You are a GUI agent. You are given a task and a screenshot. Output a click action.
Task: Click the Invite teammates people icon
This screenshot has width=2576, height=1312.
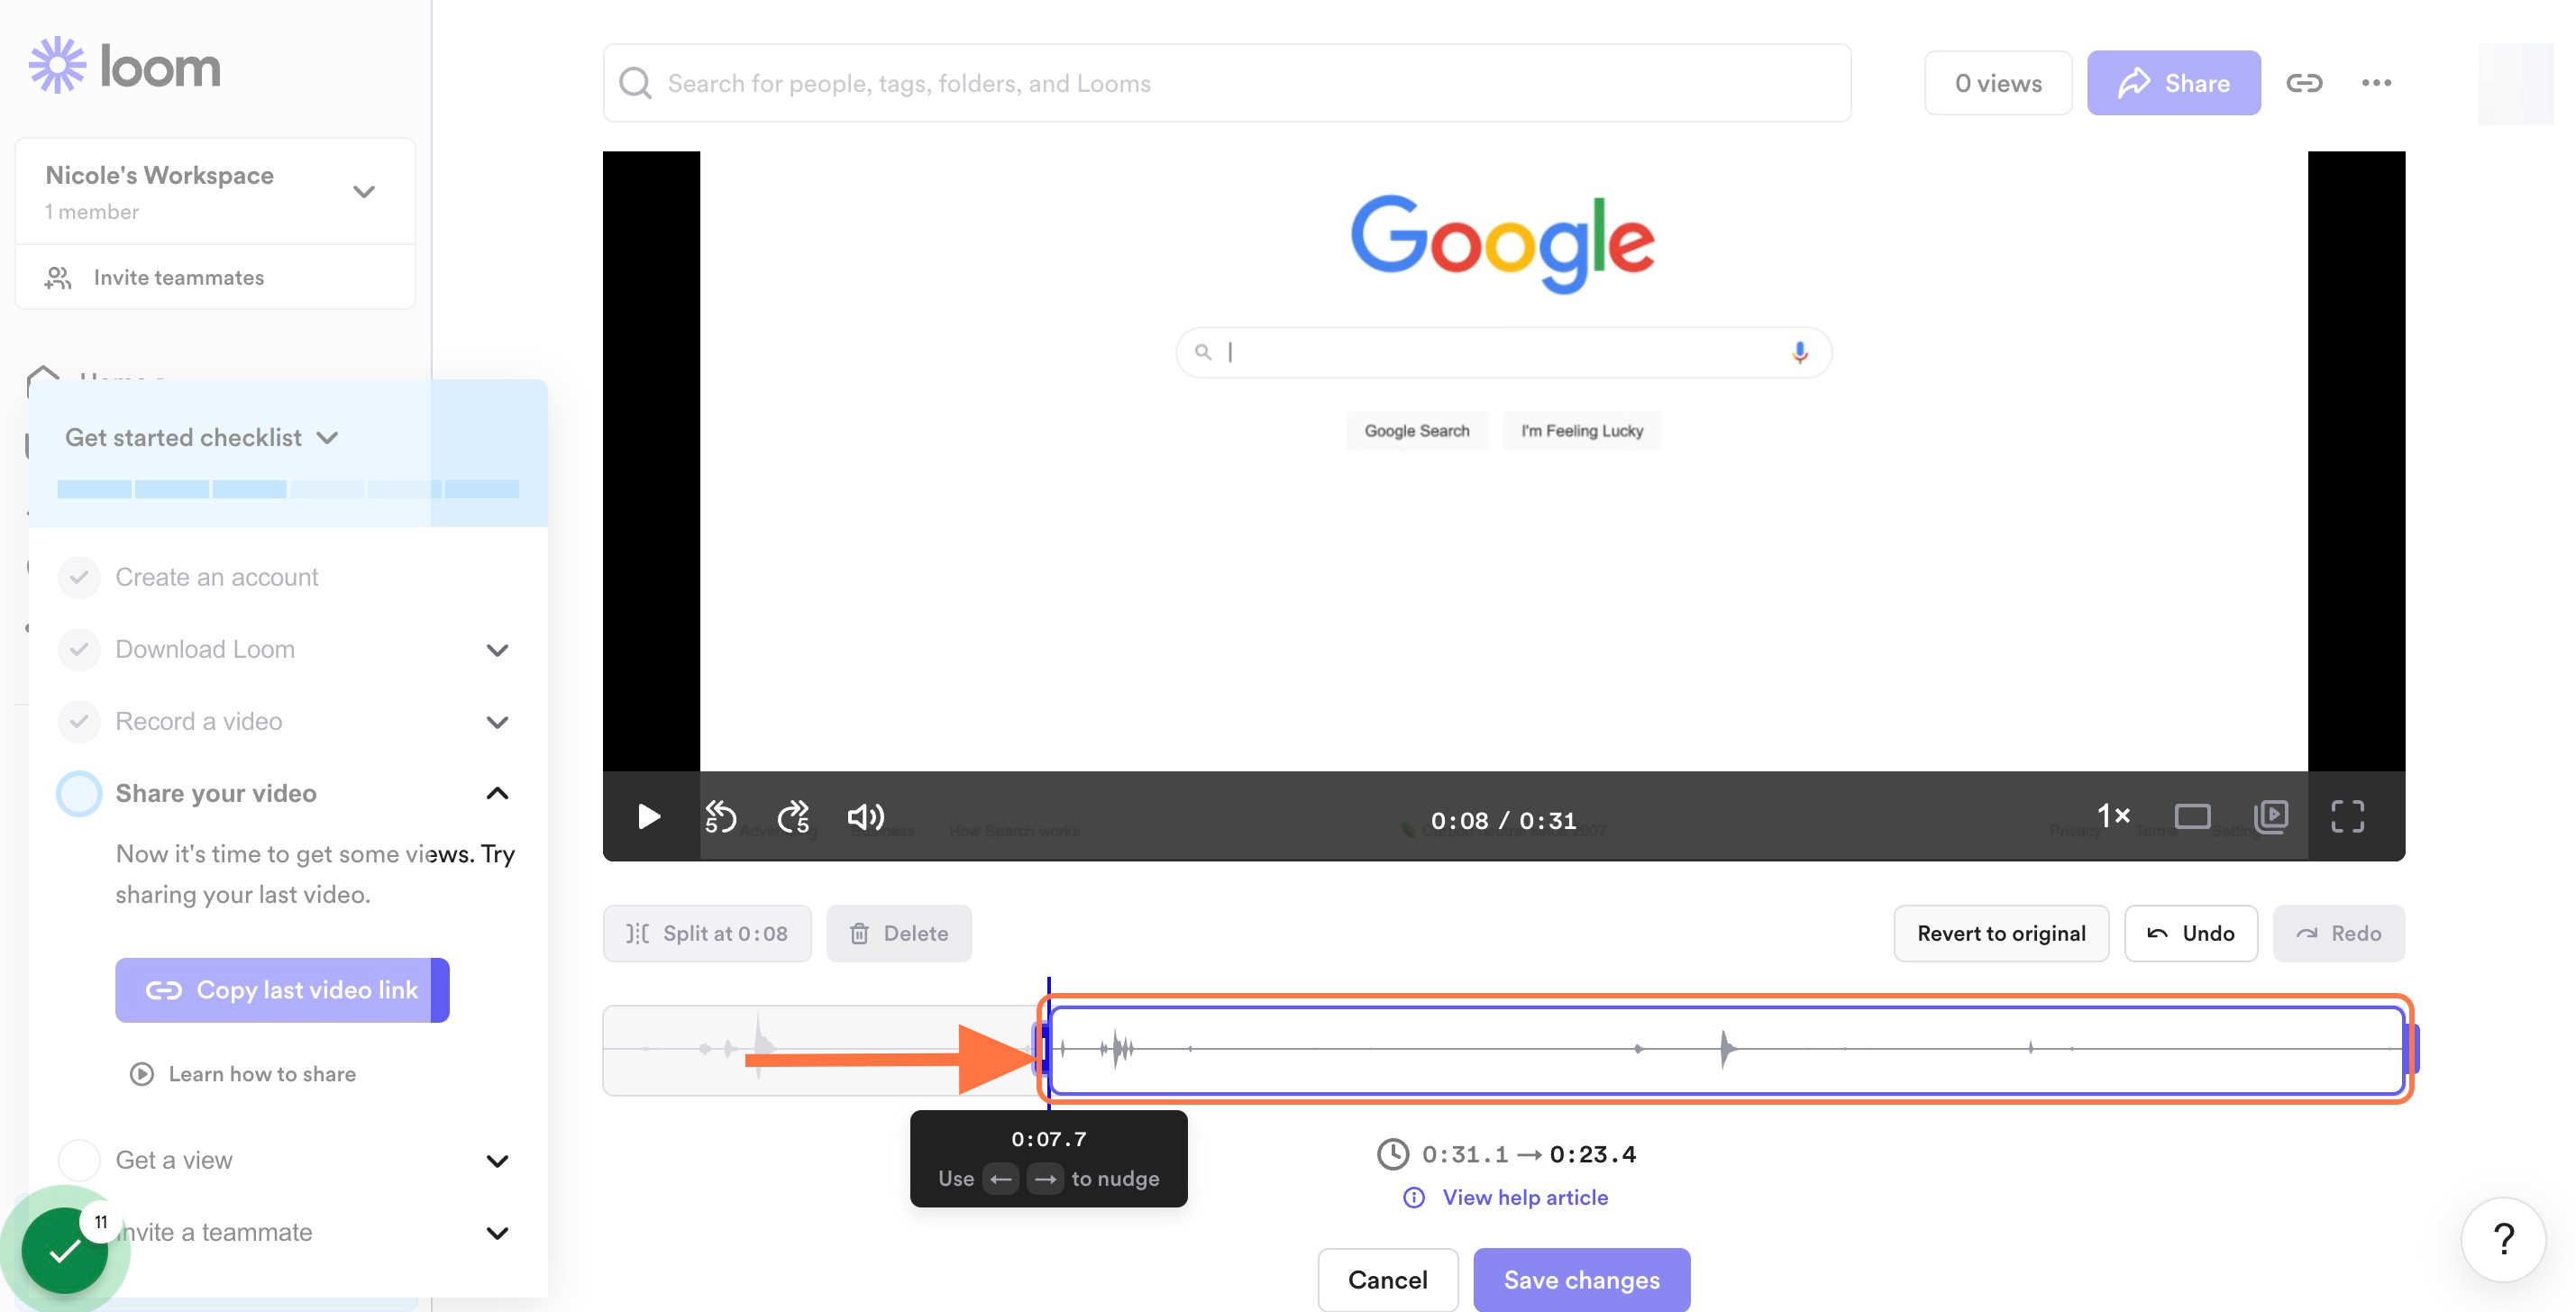[x=58, y=277]
